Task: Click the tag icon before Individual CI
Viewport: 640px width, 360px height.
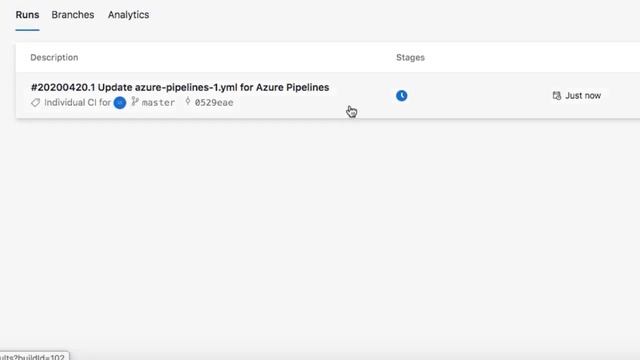Action: pyautogui.click(x=36, y=103)
